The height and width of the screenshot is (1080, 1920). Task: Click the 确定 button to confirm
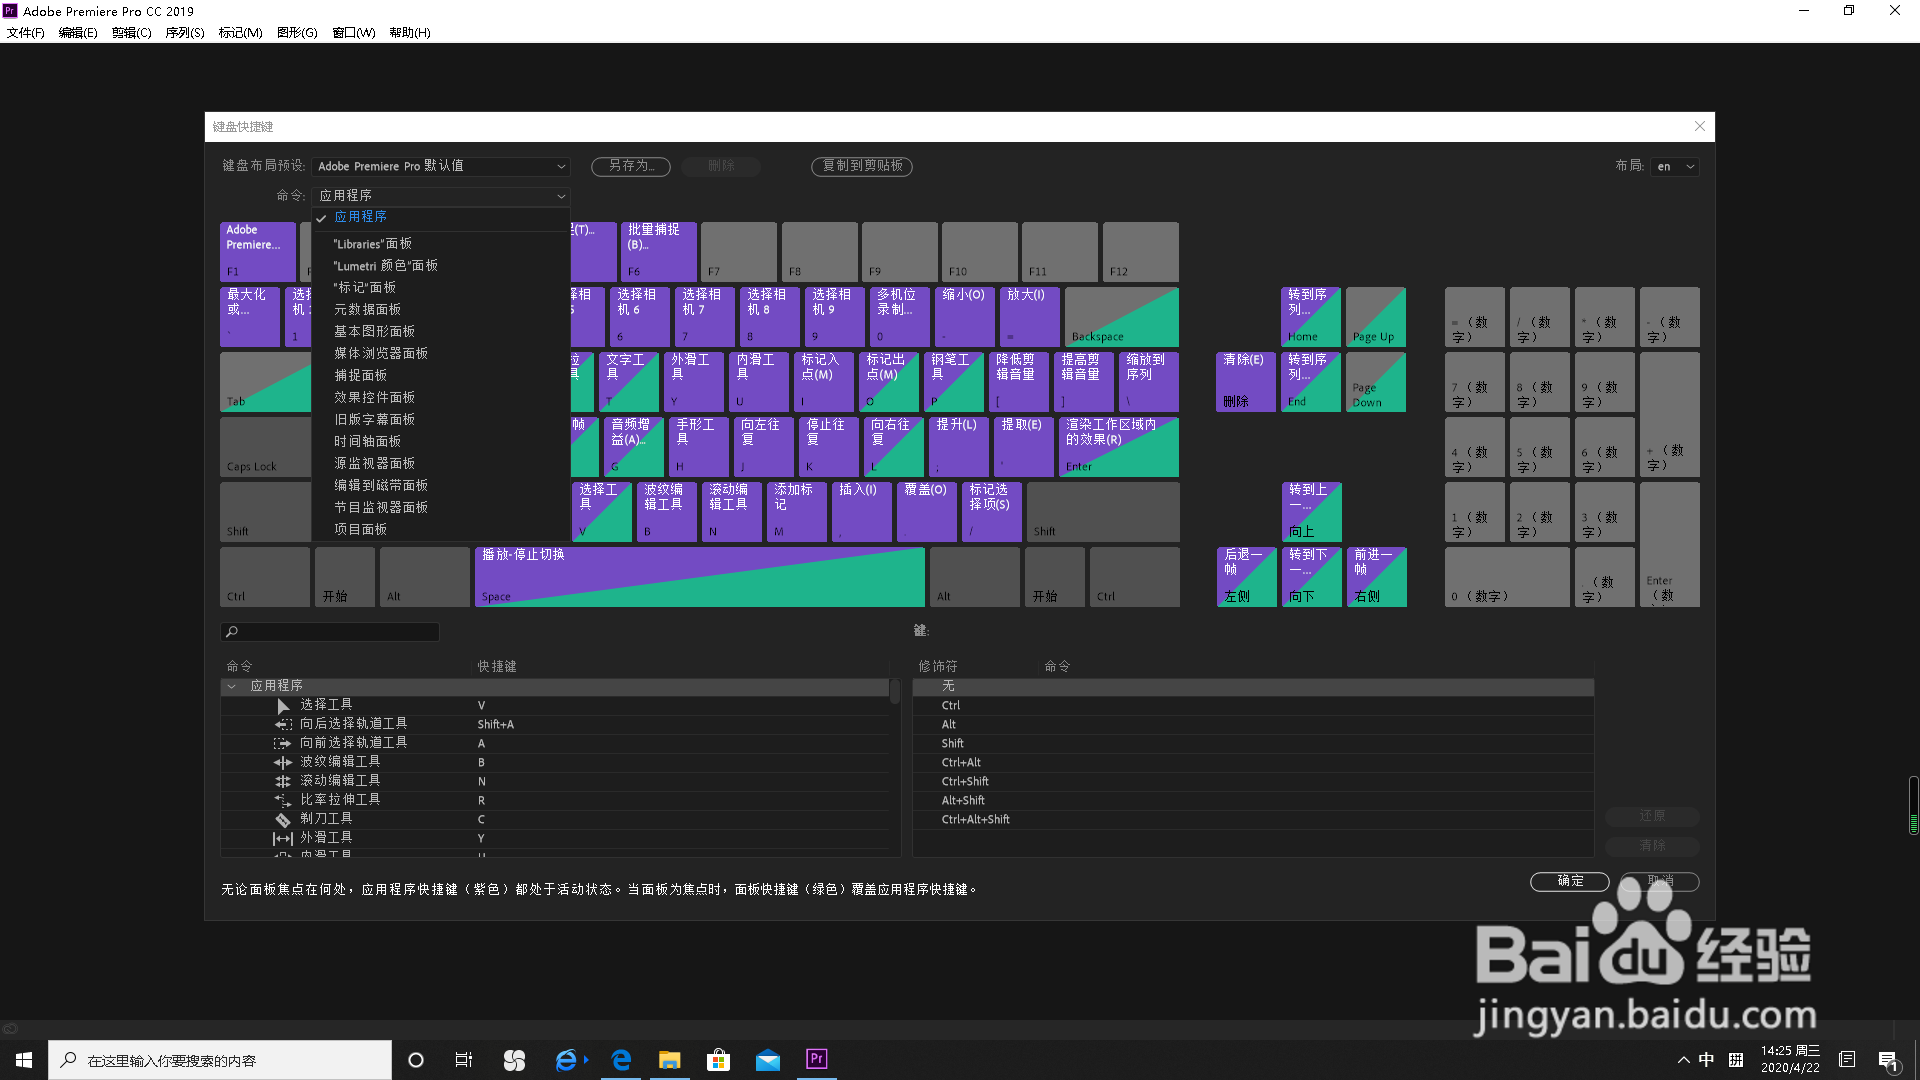(x=1569, y=881)
